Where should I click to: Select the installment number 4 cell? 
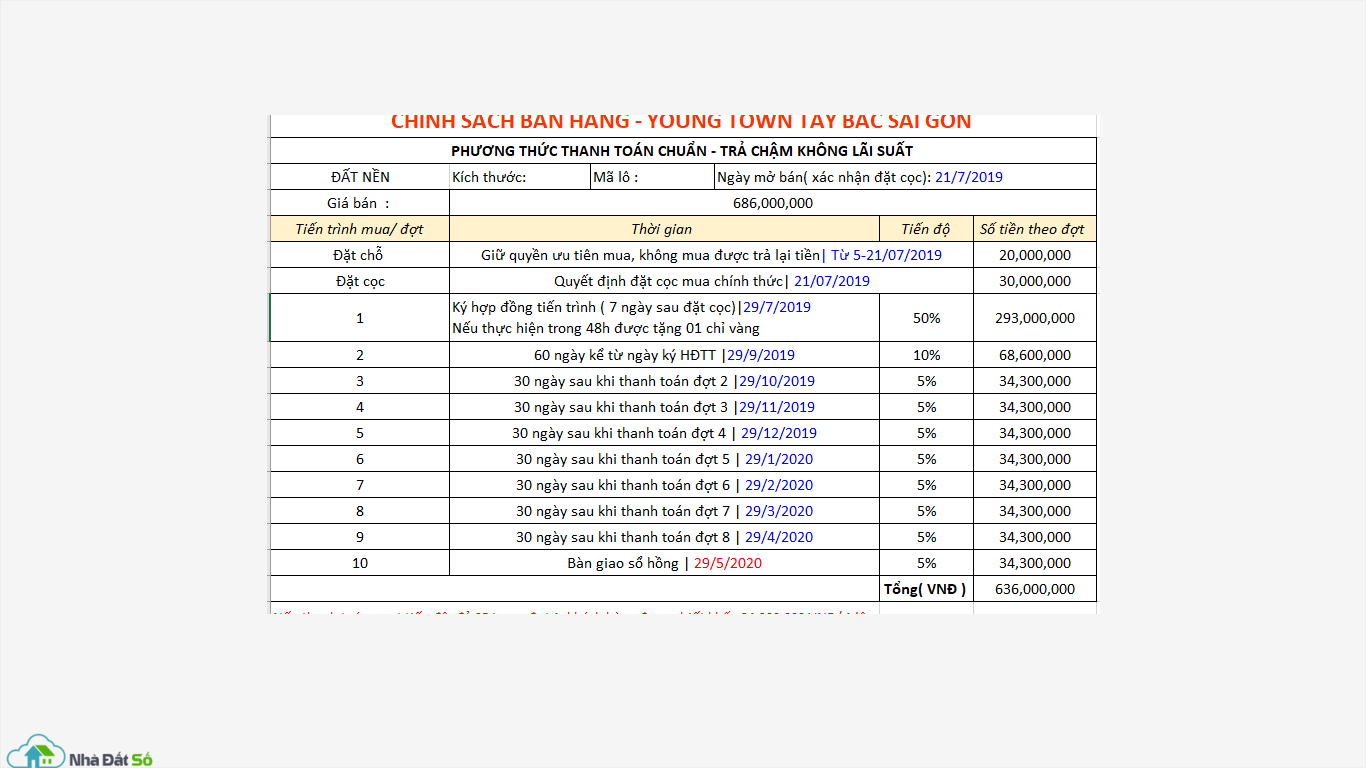pos(360,407)
